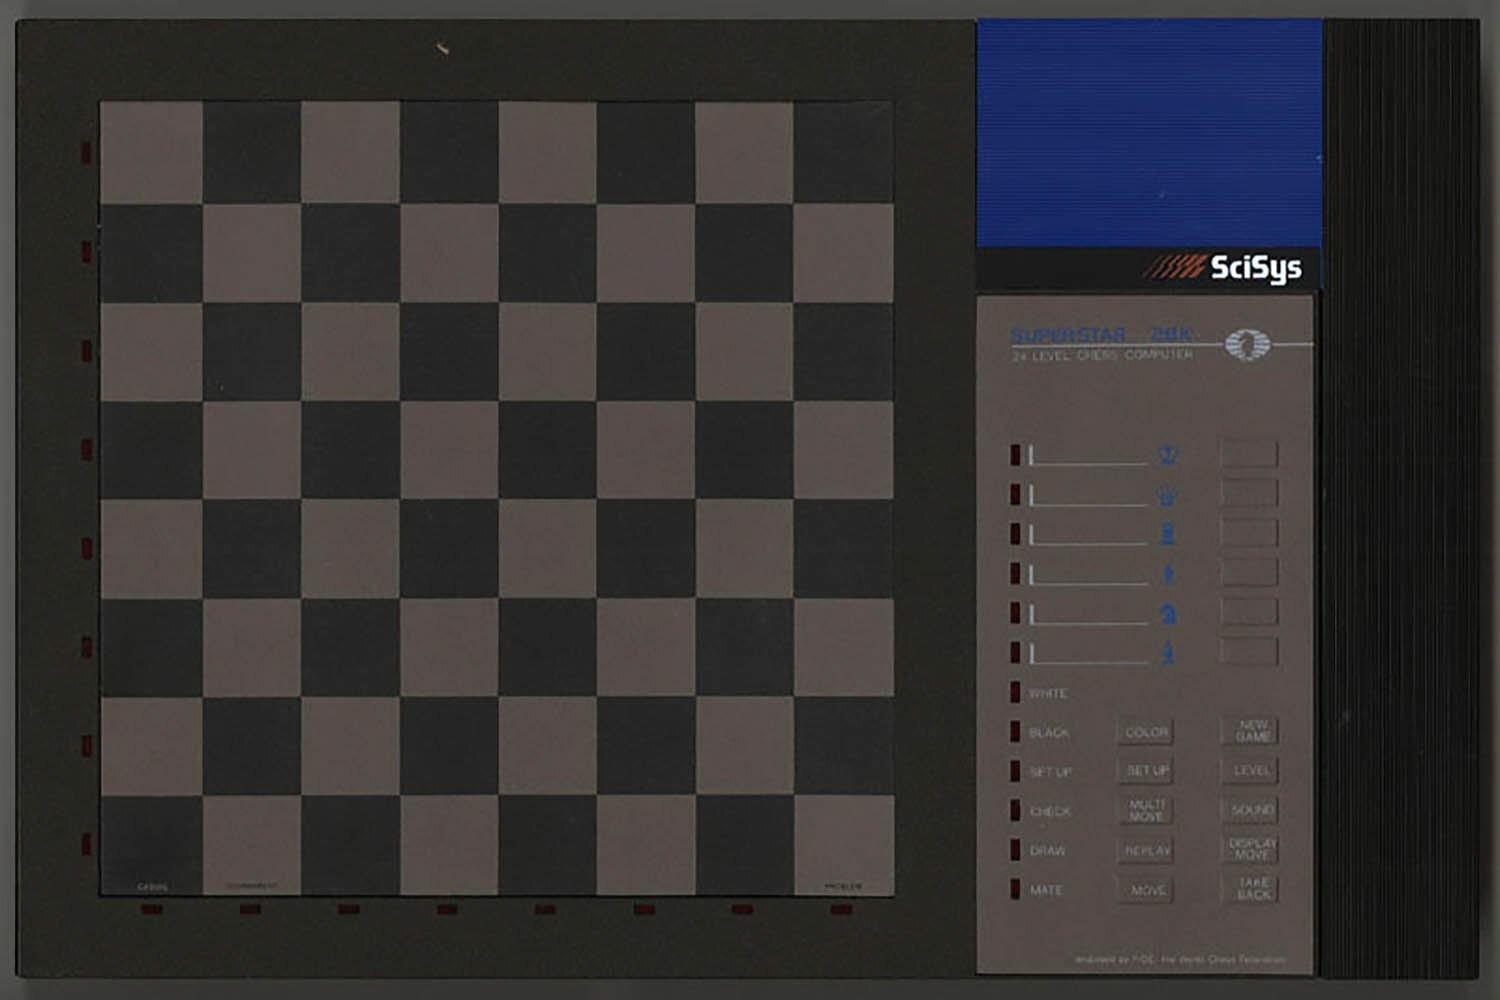Click the blue king piece symbol
The image size is (1500, 1000).
point(1167,455)
